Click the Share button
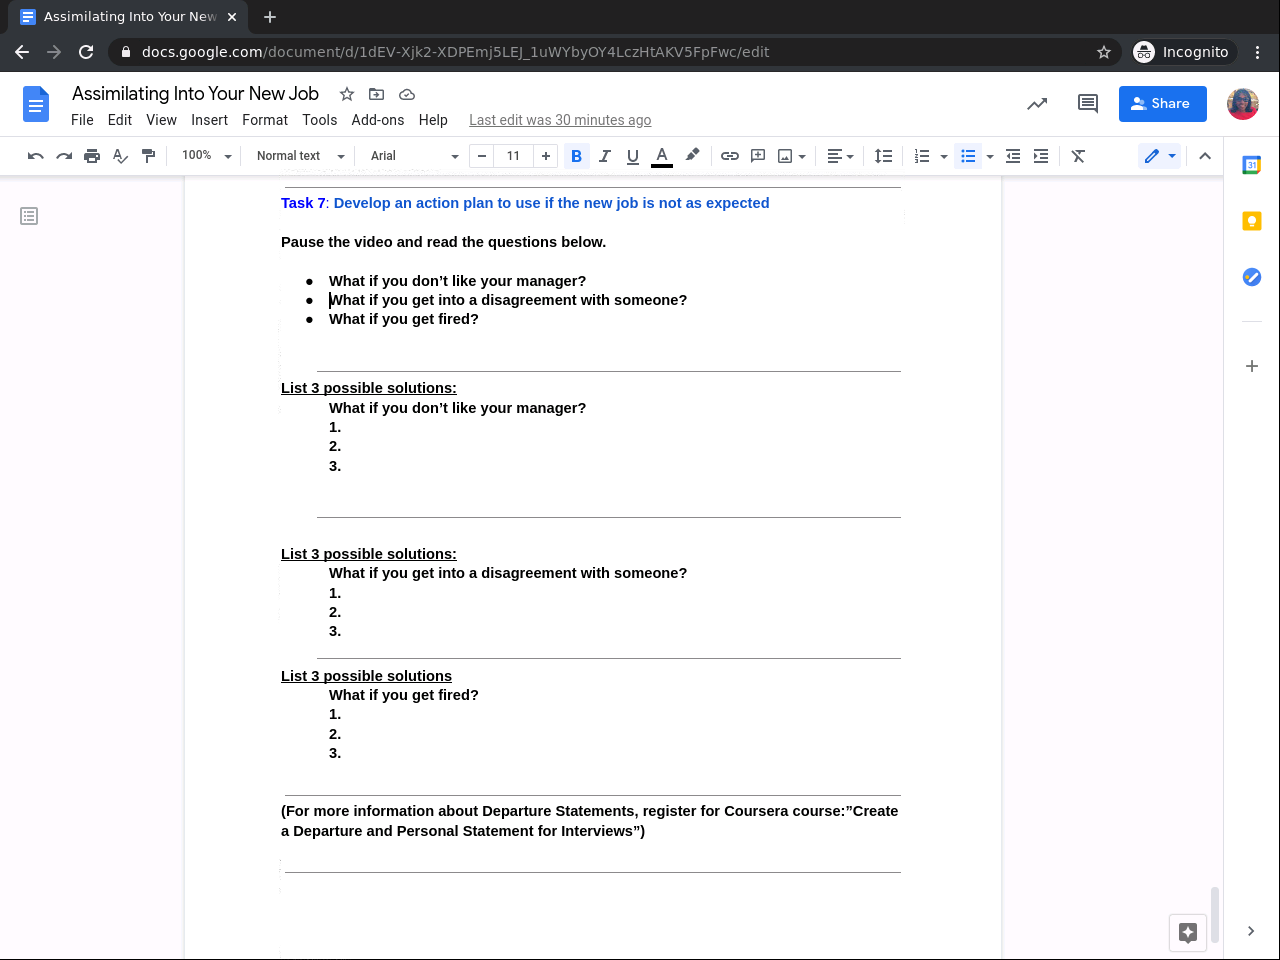Viewport: 1280px width, 960px height. 1162,103
